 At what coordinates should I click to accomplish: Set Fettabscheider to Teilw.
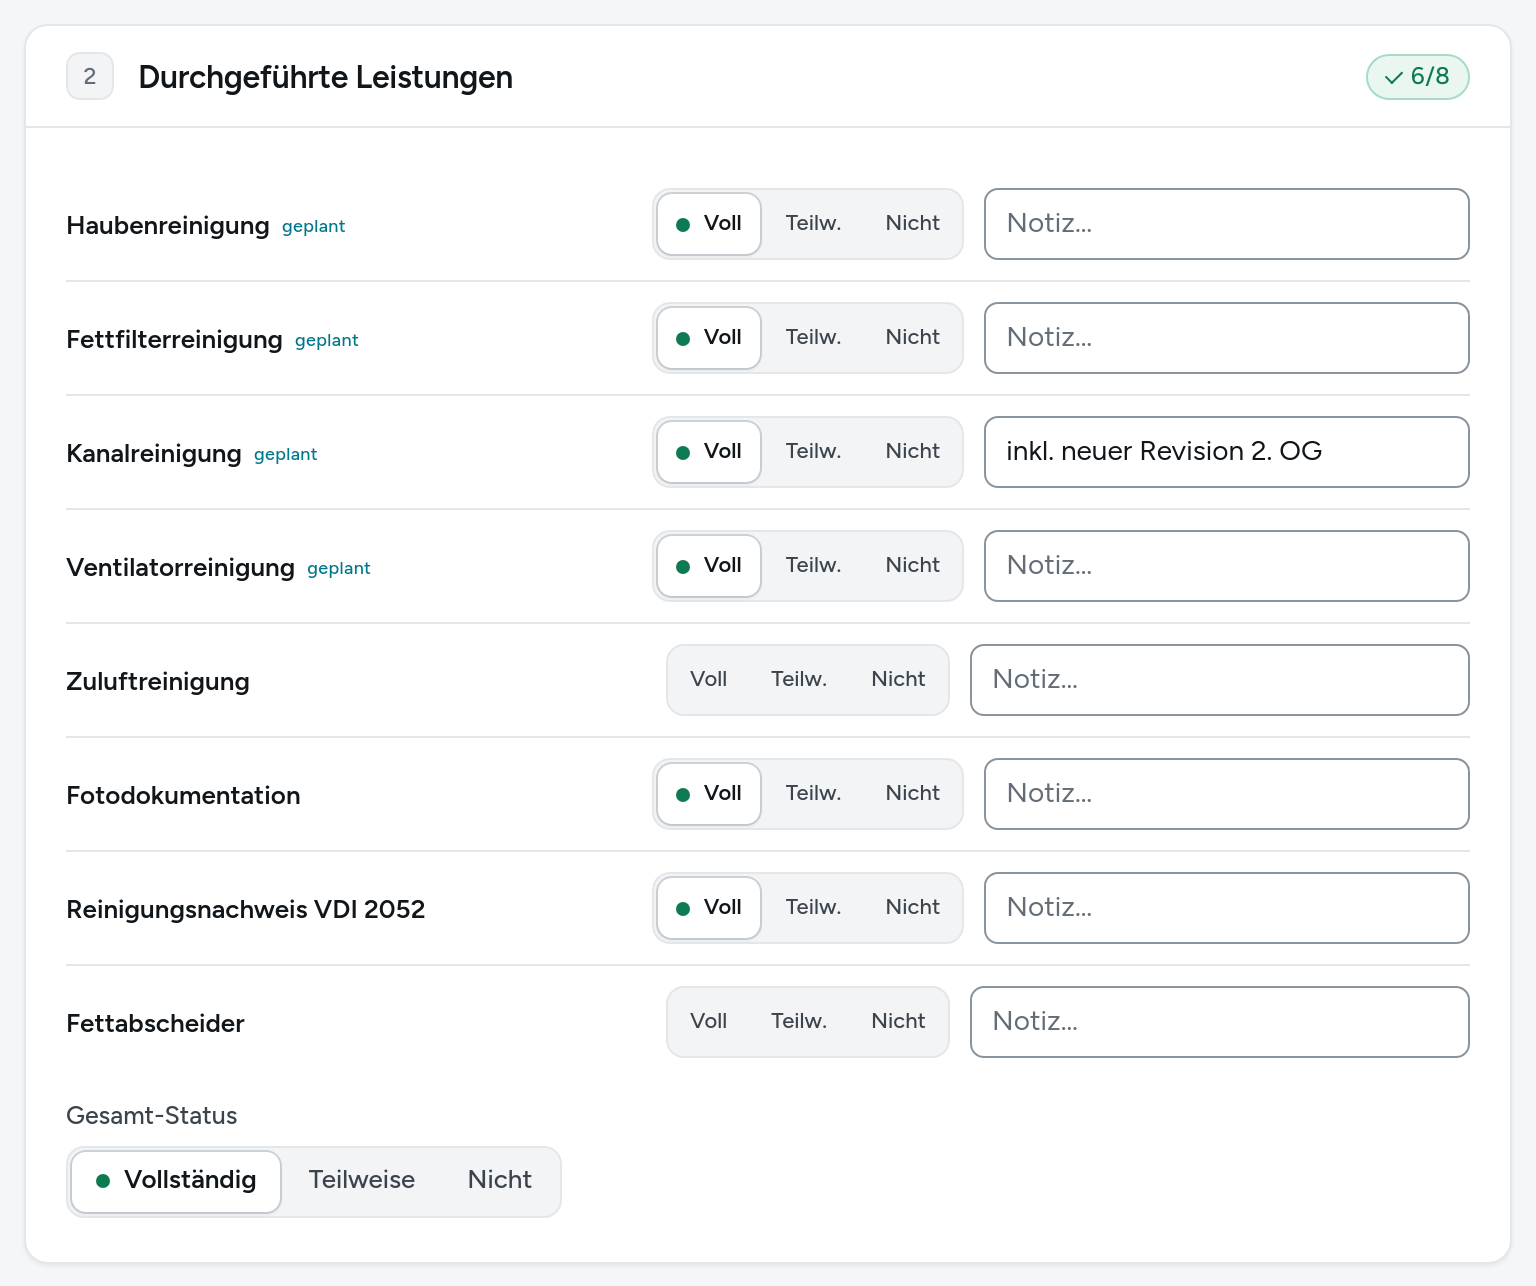coord(799,1022)
